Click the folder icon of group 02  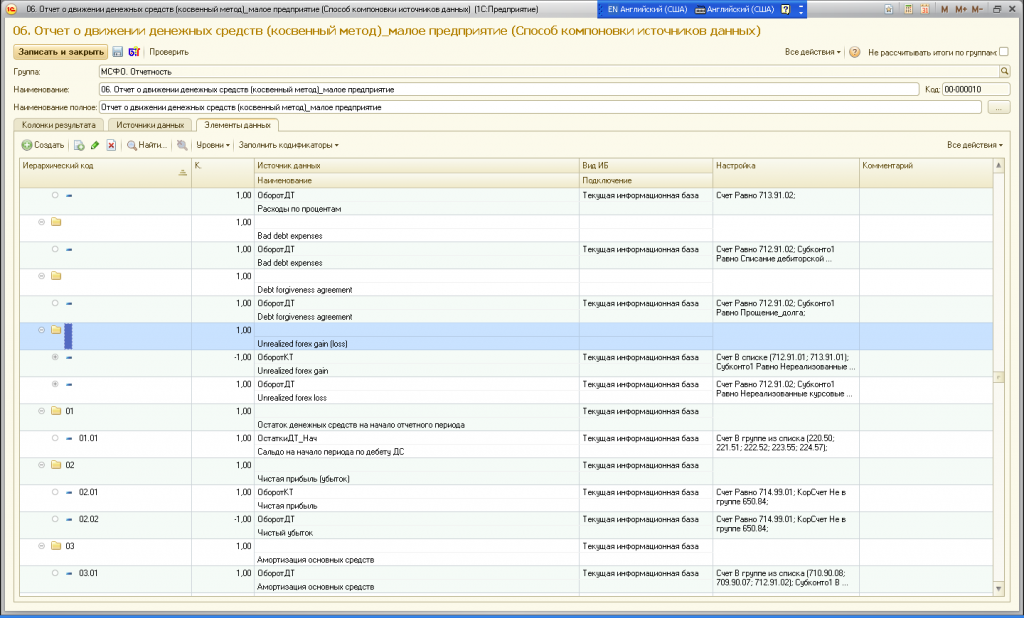tap(56, 465)
